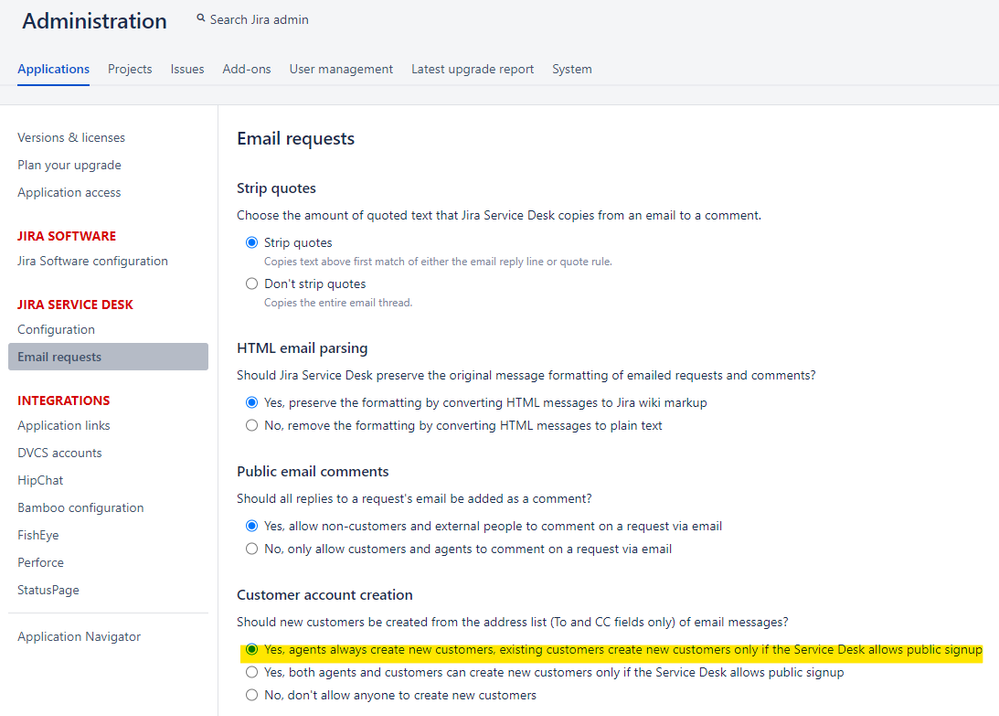Select Yes, preserve the formatting option
This screenshot has height=716, width=999.
(x=252, y=403)
